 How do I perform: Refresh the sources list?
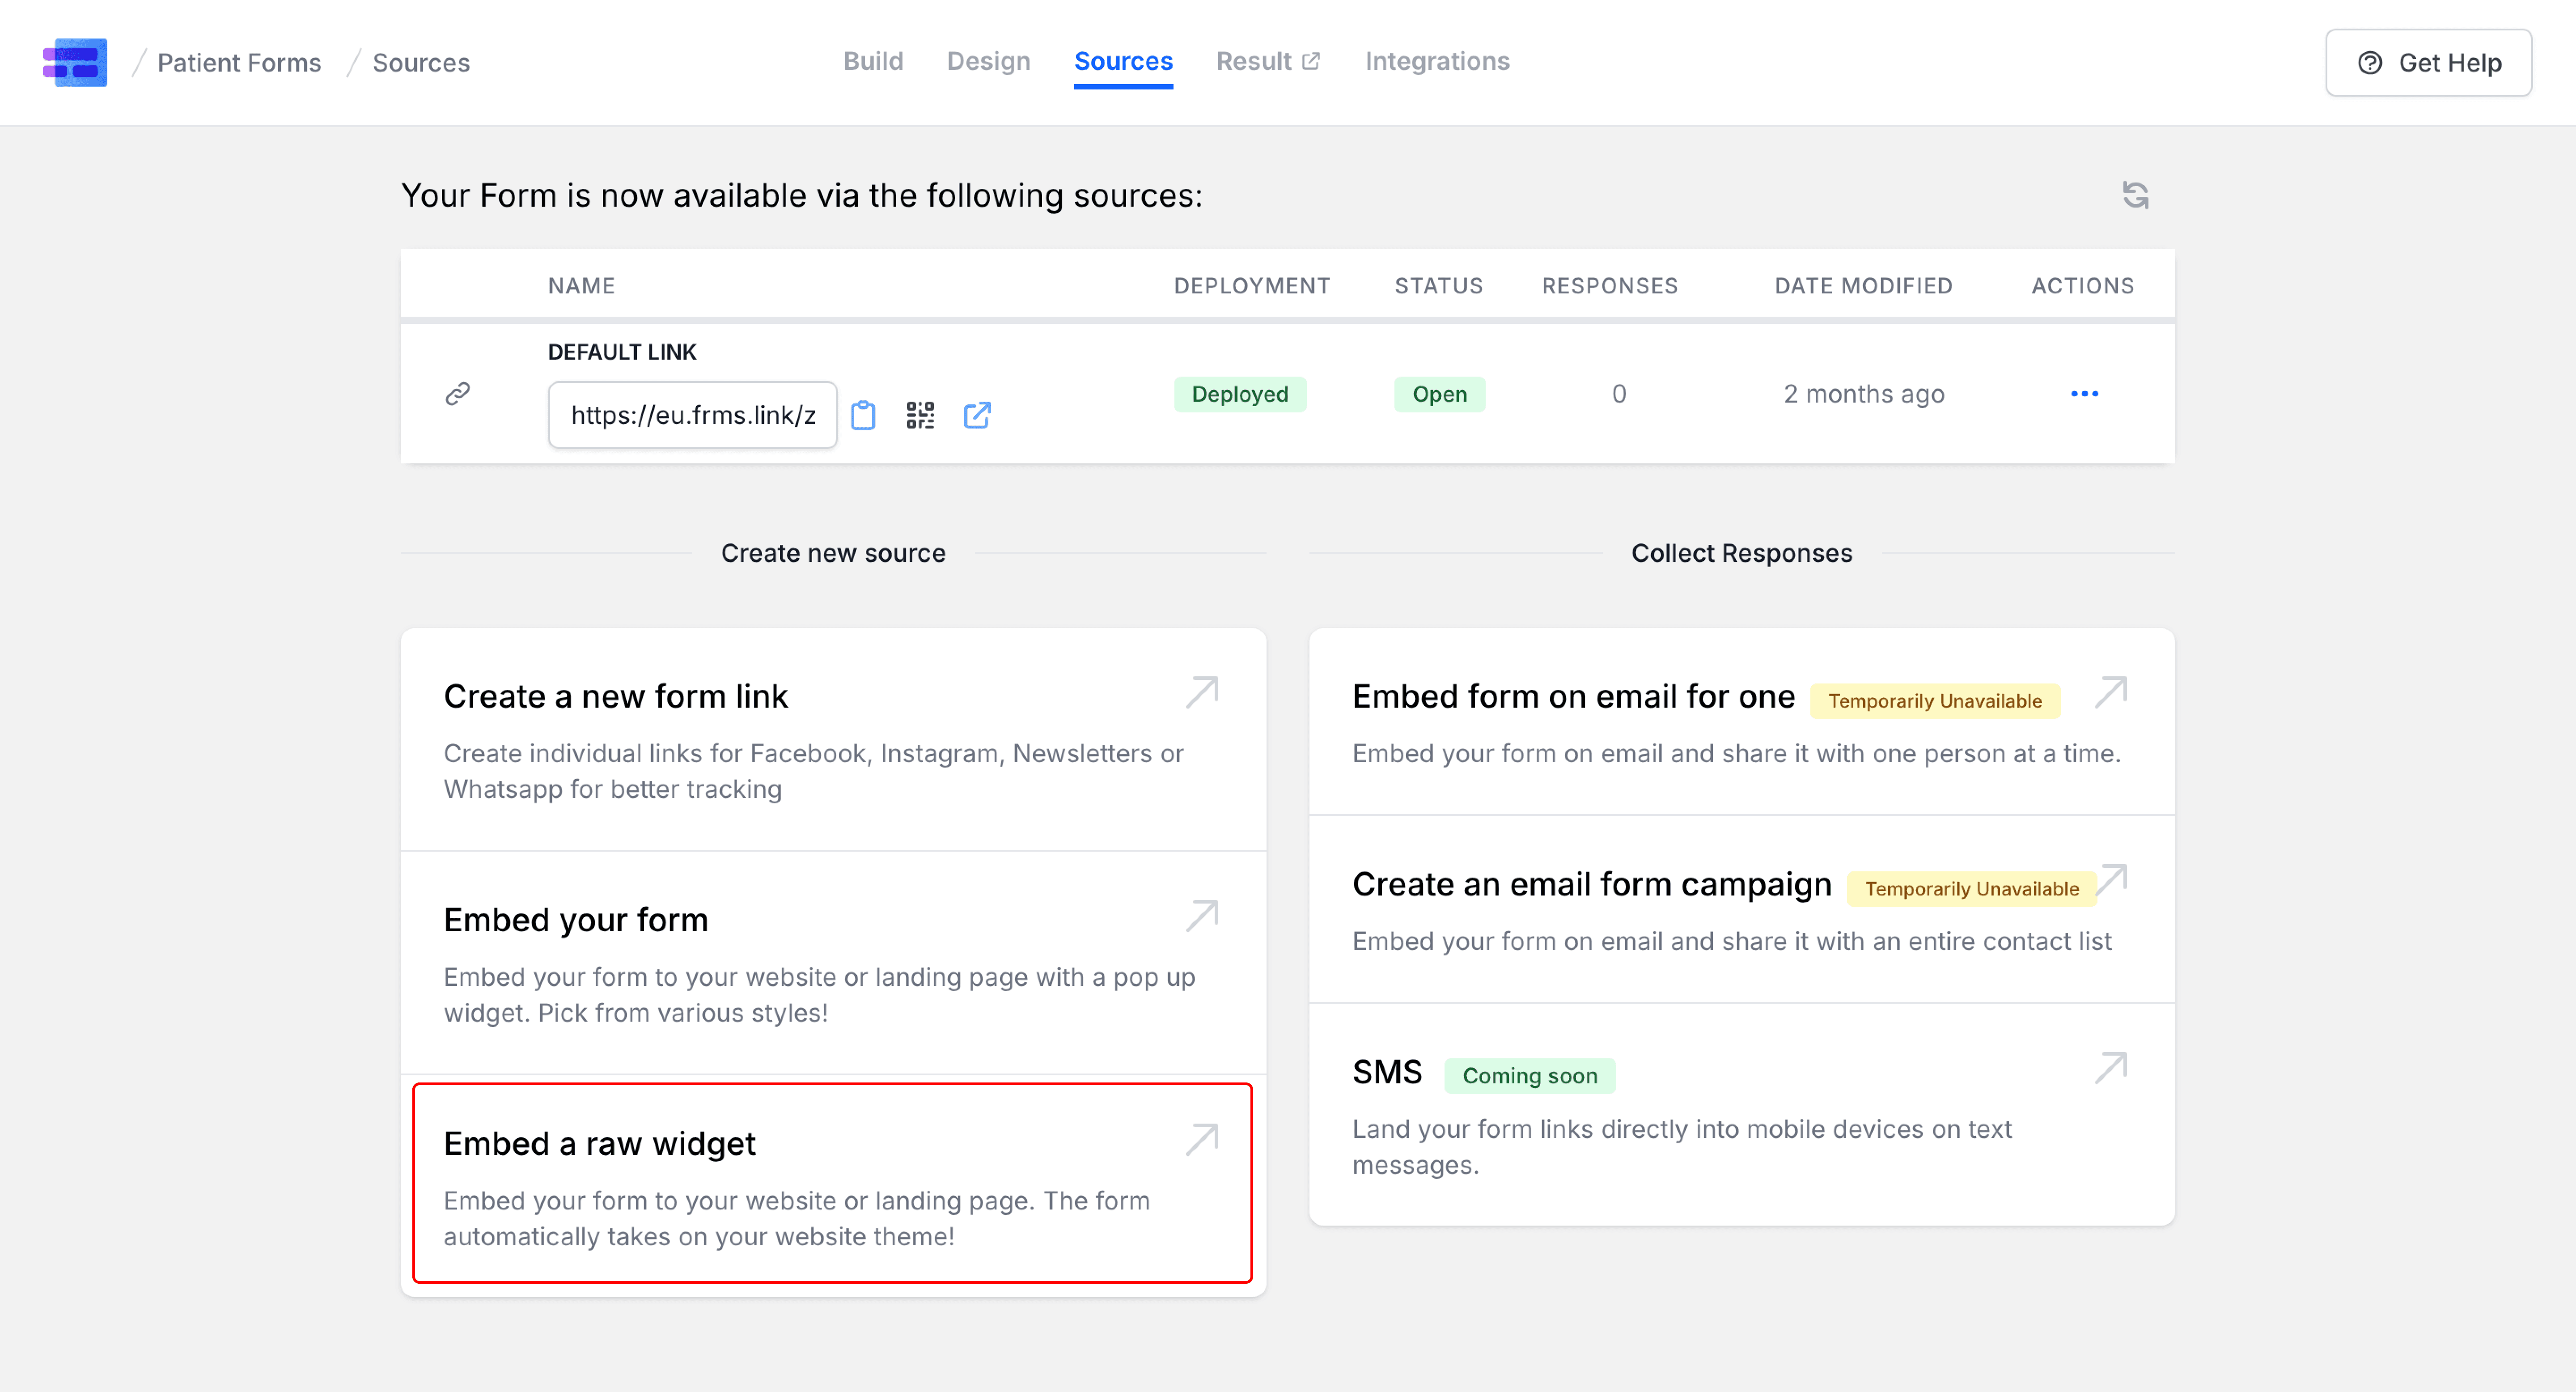click(x=2135, y=195)
